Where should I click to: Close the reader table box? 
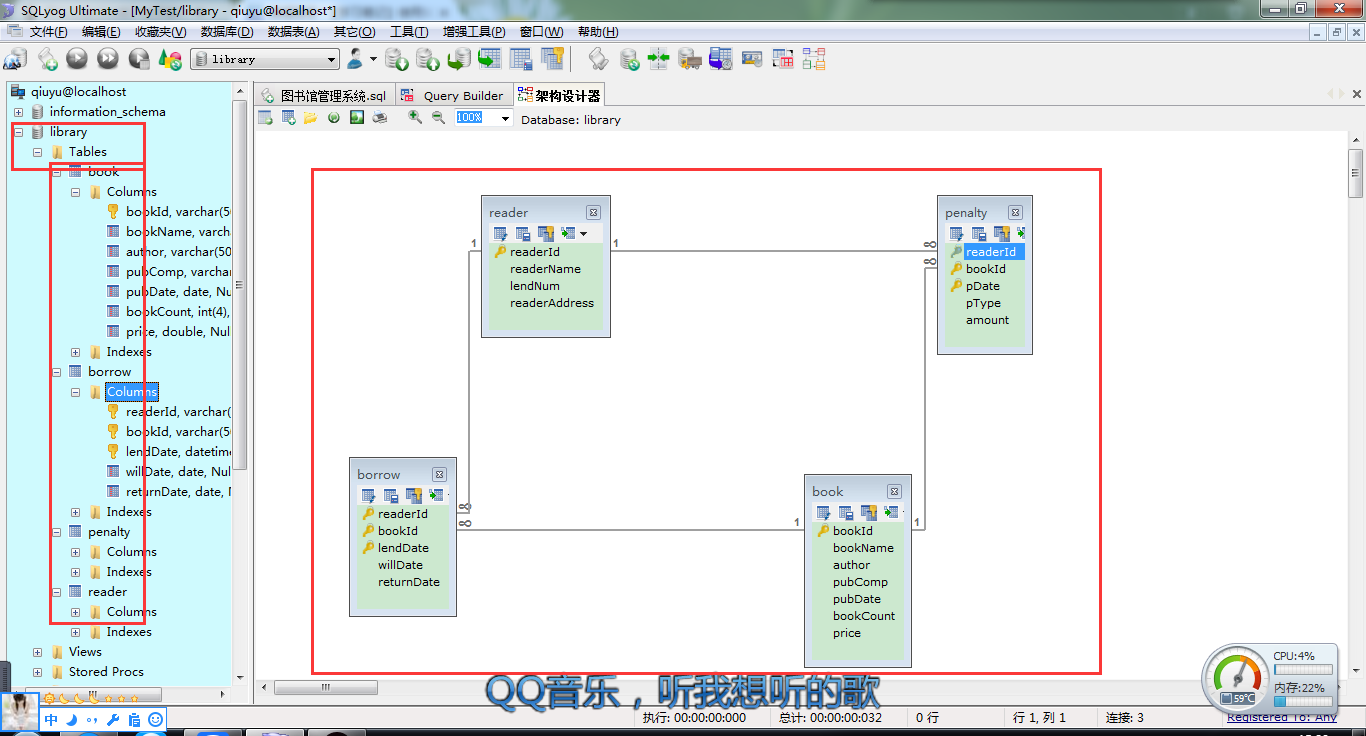593,212
